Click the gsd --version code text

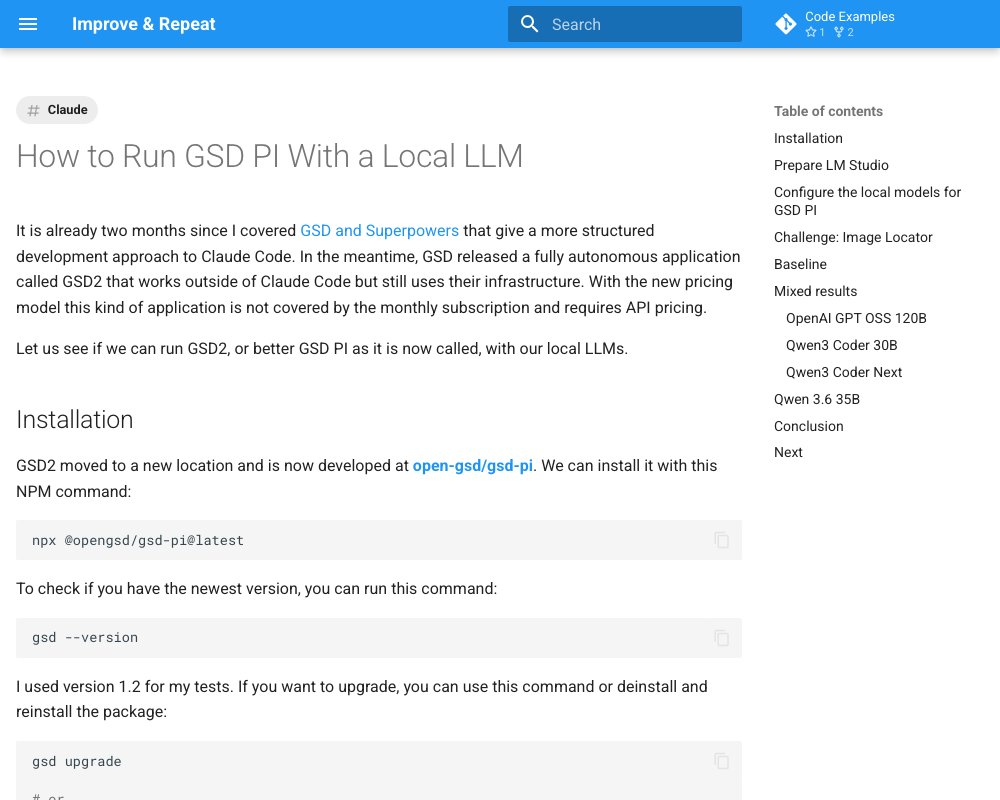pyautogui.click(x=85, y=637)
